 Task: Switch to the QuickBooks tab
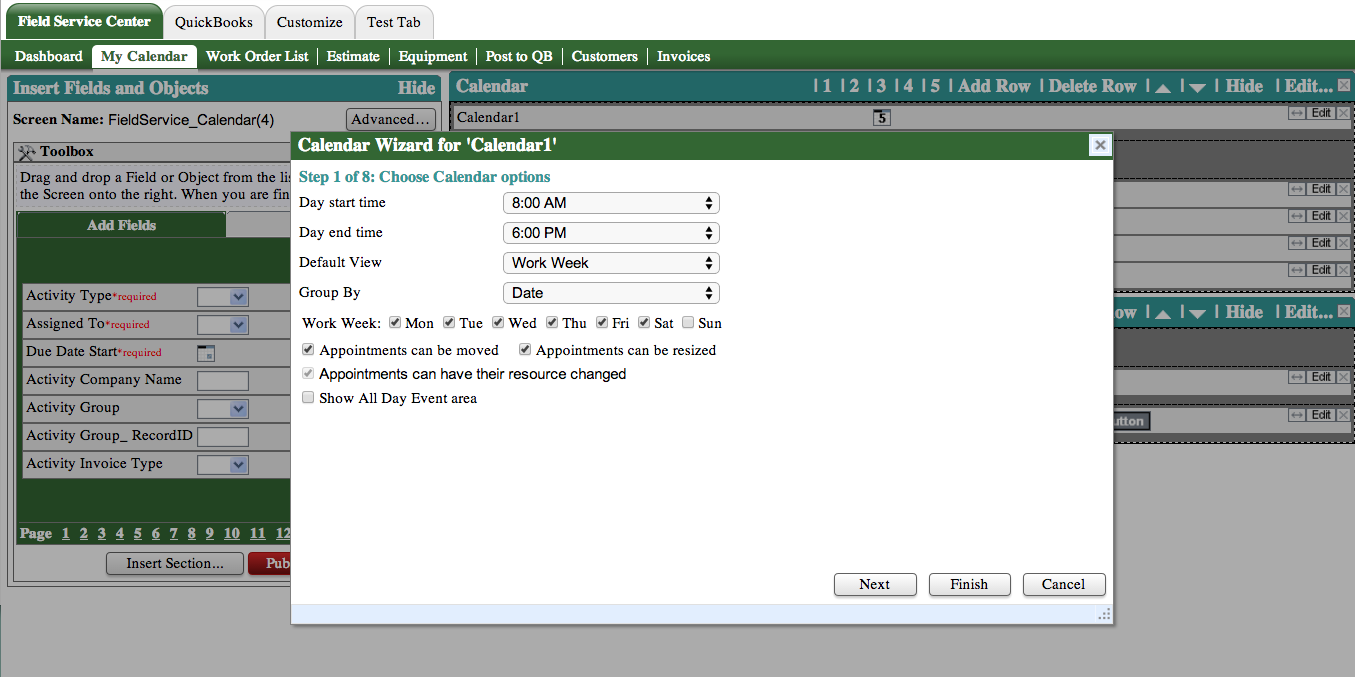point(214,22)
